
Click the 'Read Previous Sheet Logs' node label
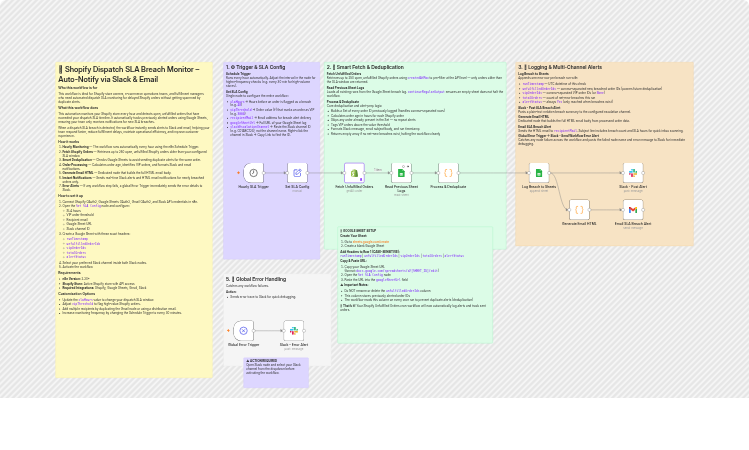coord(401,189)
